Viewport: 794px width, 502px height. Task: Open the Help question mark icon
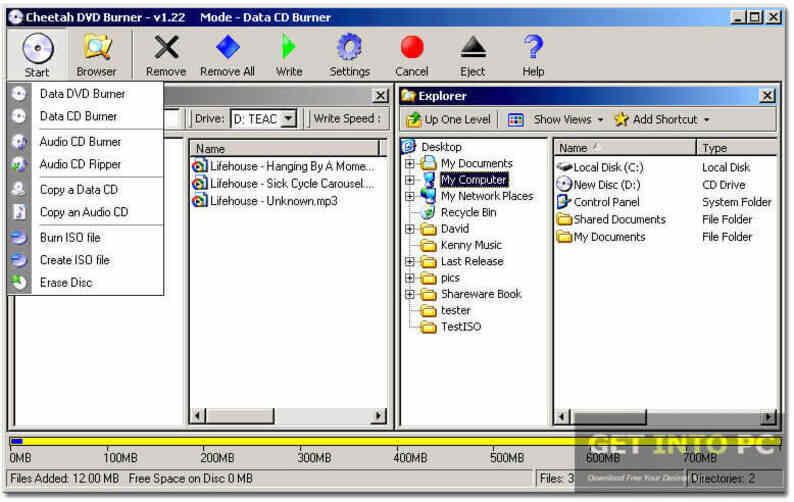point(533,47)
